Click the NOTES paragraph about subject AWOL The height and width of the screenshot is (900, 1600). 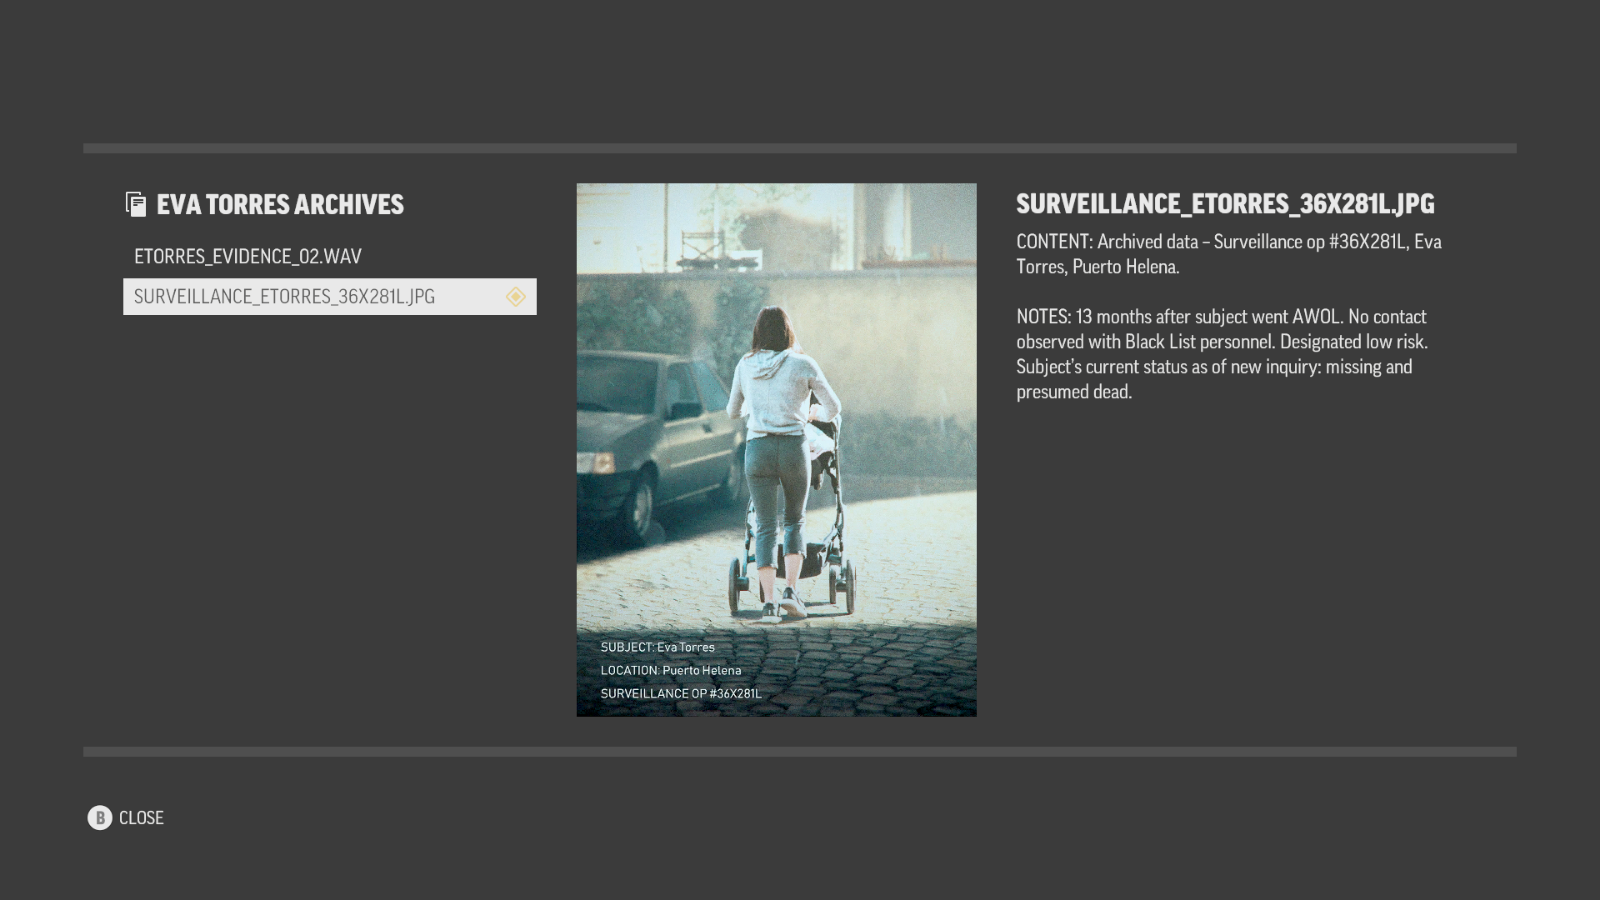[1222, 354]
